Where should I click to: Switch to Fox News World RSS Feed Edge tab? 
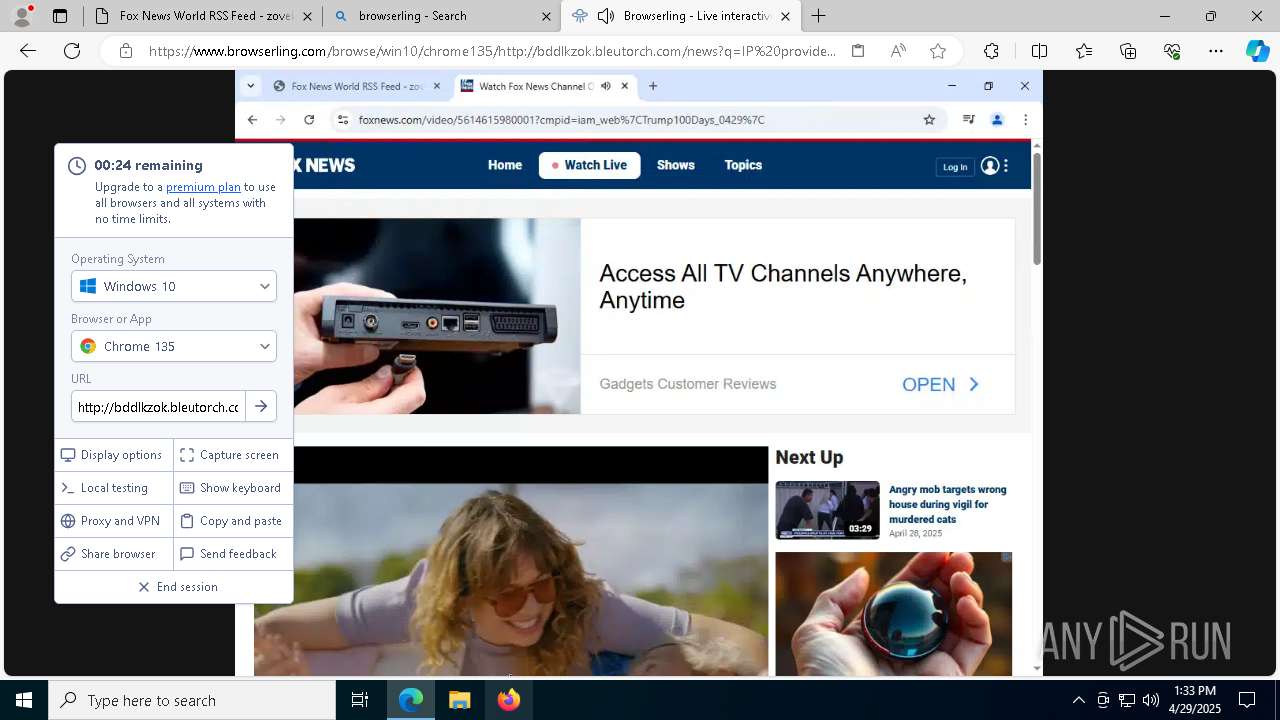(x=204, y=16)
